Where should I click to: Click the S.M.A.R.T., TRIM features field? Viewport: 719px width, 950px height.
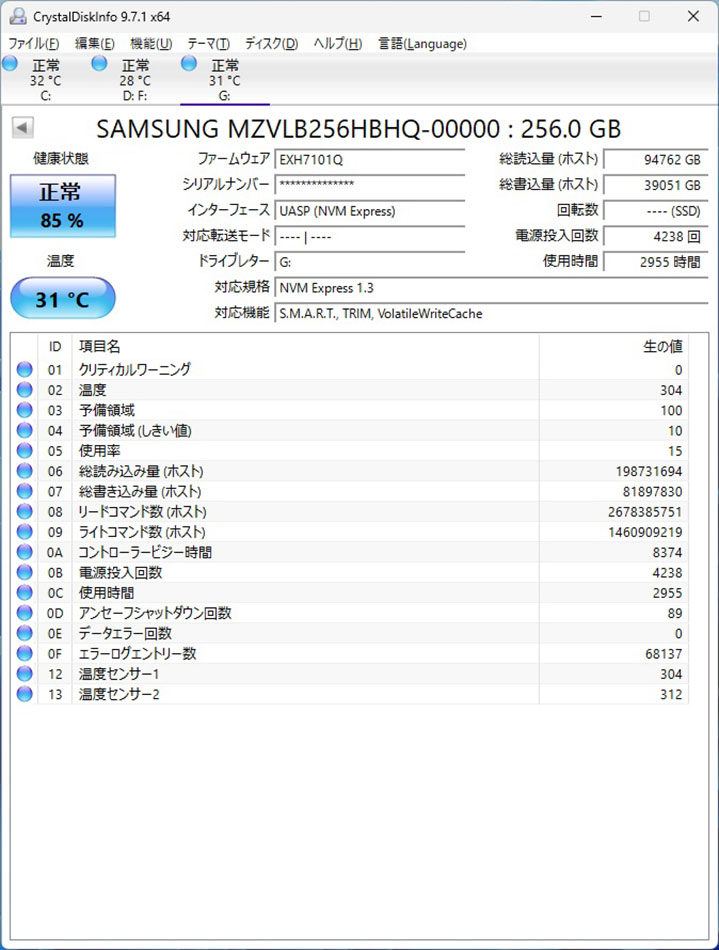click(491, 314)
